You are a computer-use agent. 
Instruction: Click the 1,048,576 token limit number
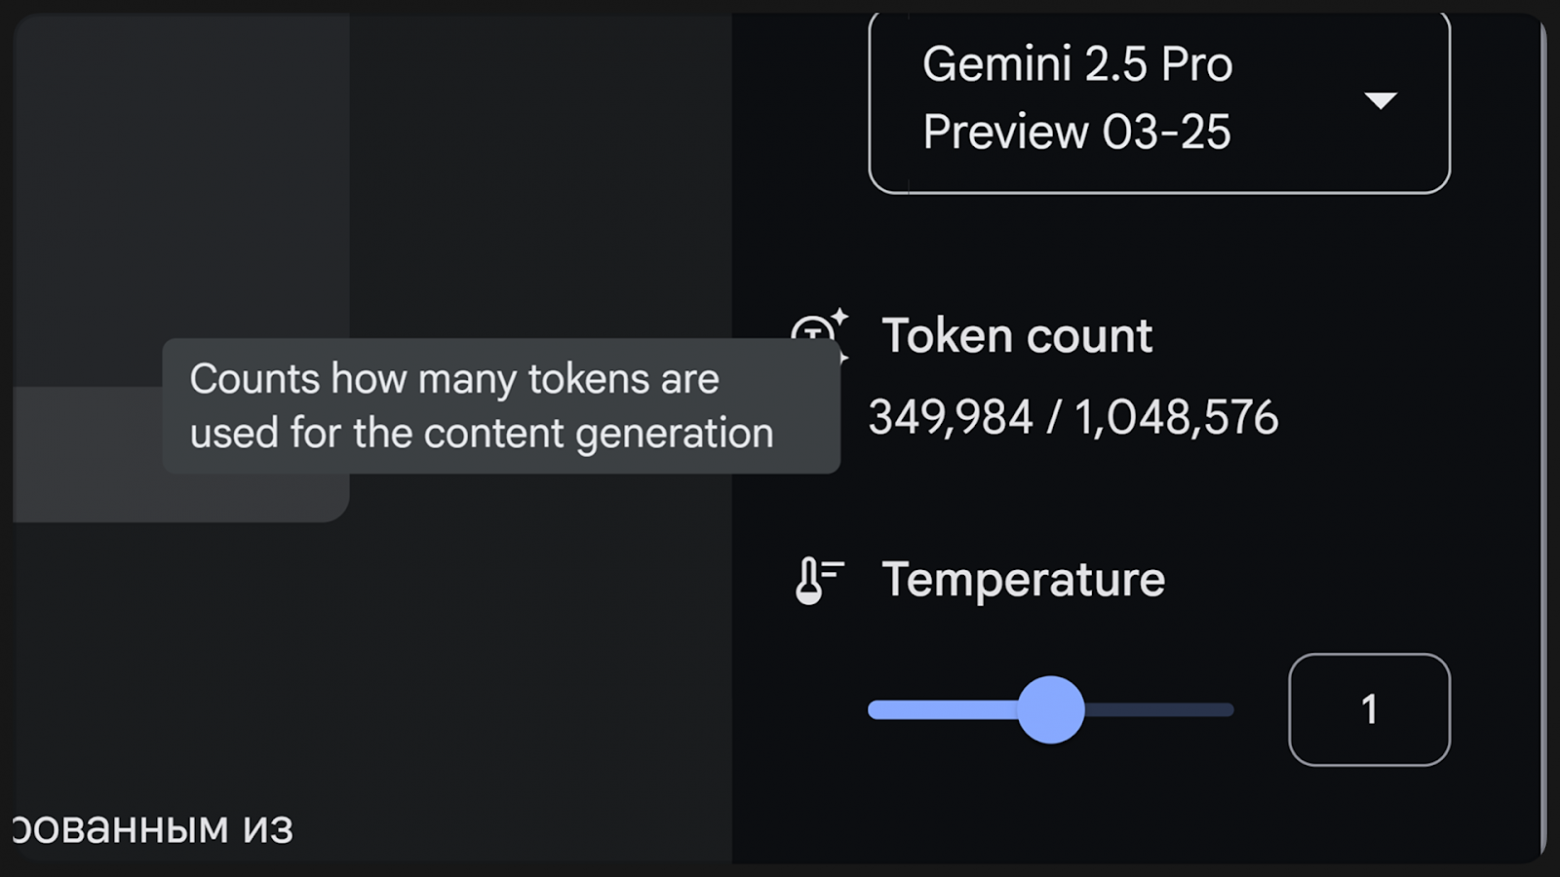1176,418
